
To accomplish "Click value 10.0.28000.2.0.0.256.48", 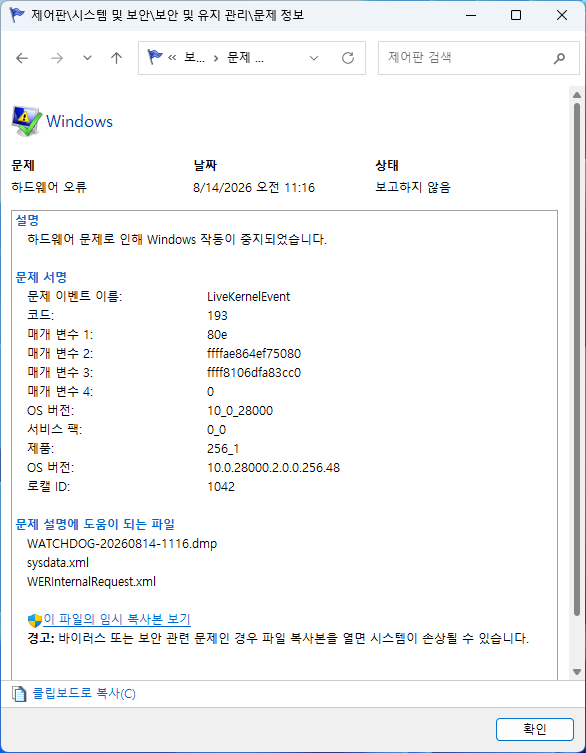I will [x=274, y=468].
